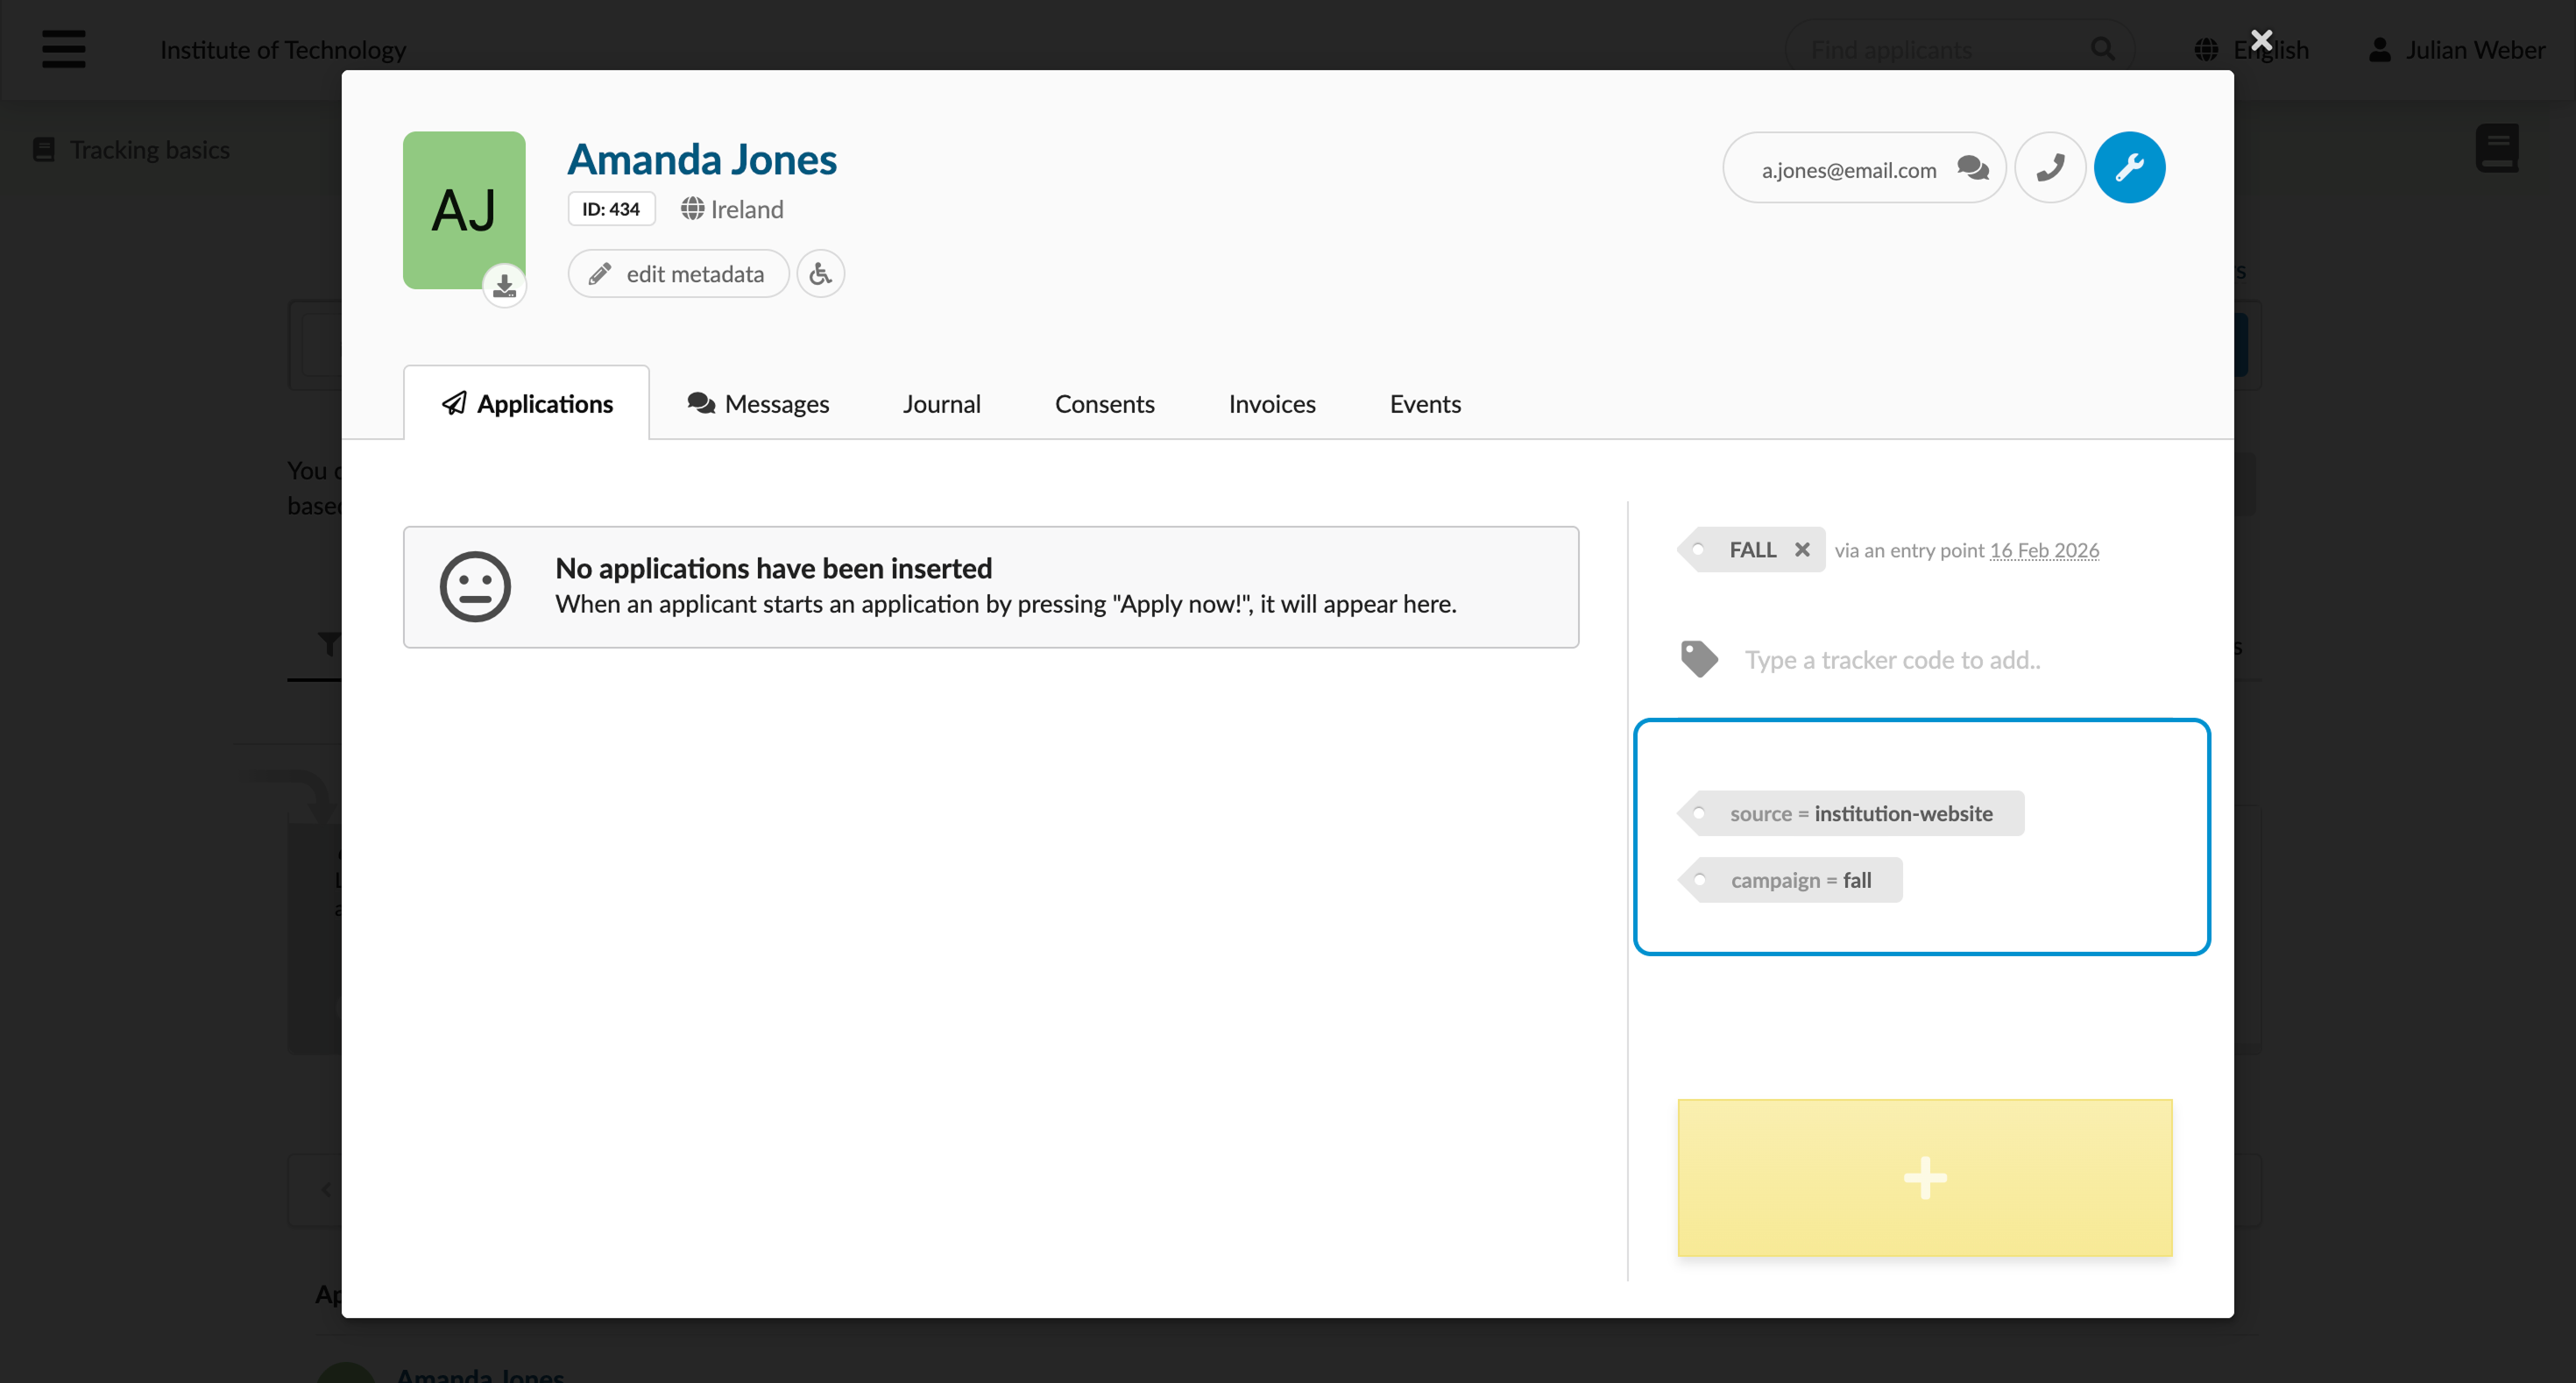
Task: Click the book icon at top right
Action: pyautogui.click(x=2497, y=149)
